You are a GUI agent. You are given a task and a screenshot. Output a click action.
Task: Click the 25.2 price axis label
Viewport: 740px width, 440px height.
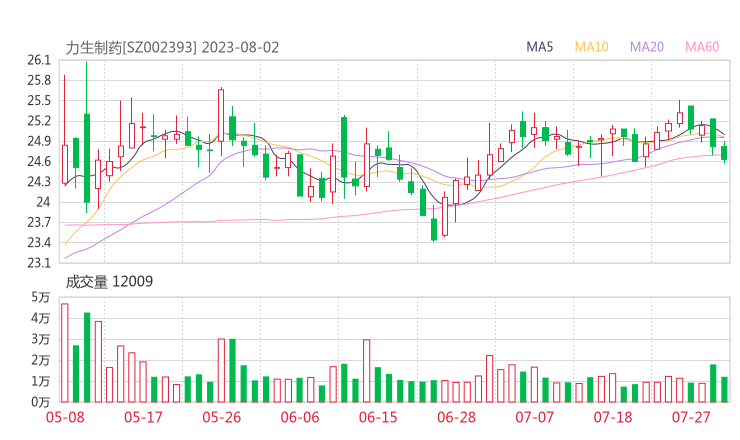click(x=39, y=121)
